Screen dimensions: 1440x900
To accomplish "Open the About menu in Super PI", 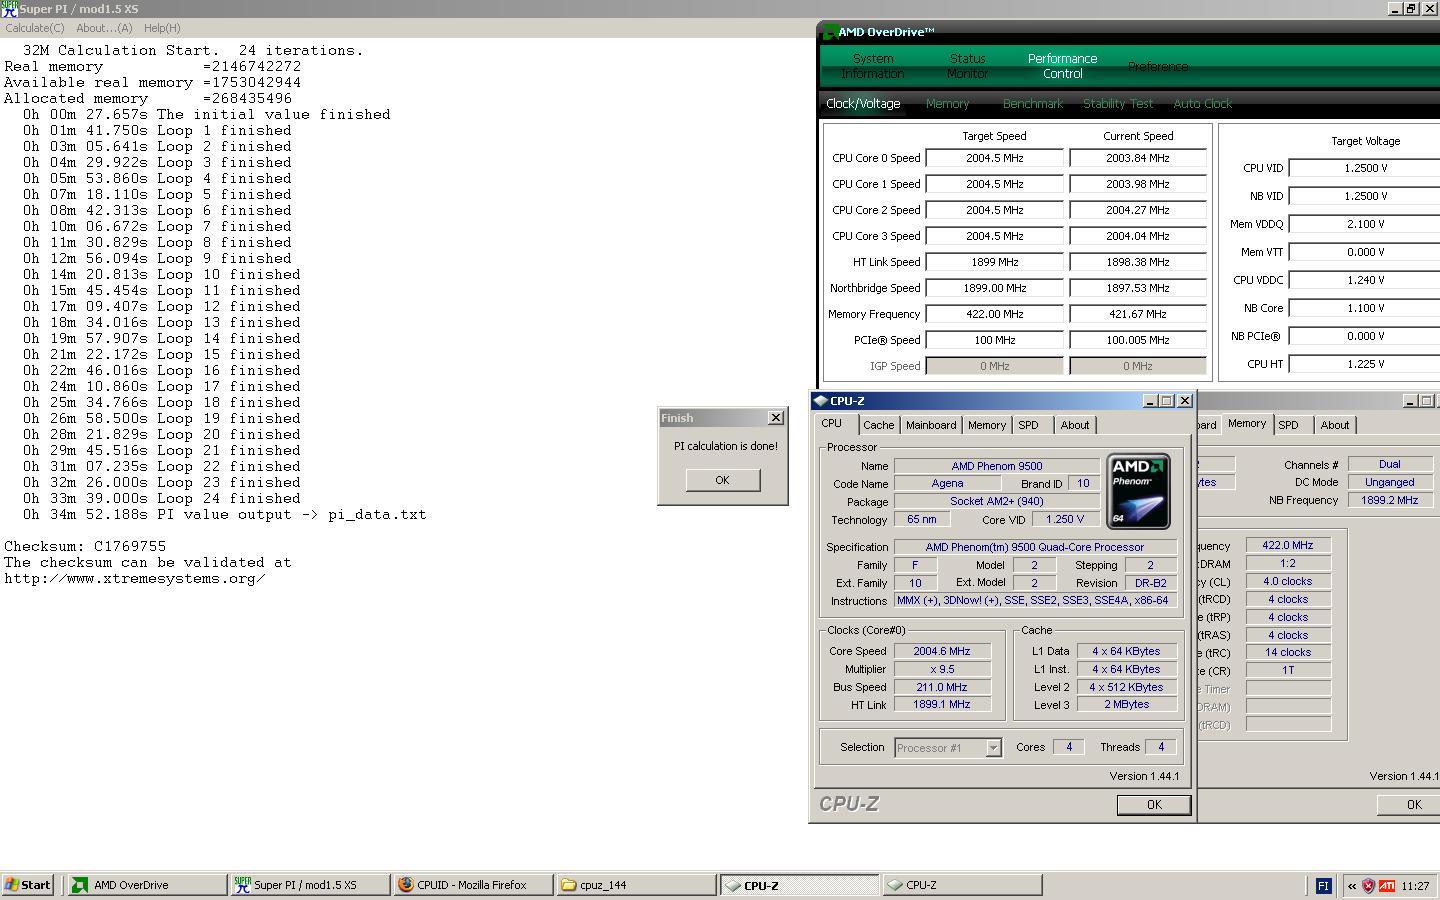I will click(x=104, y=28).
